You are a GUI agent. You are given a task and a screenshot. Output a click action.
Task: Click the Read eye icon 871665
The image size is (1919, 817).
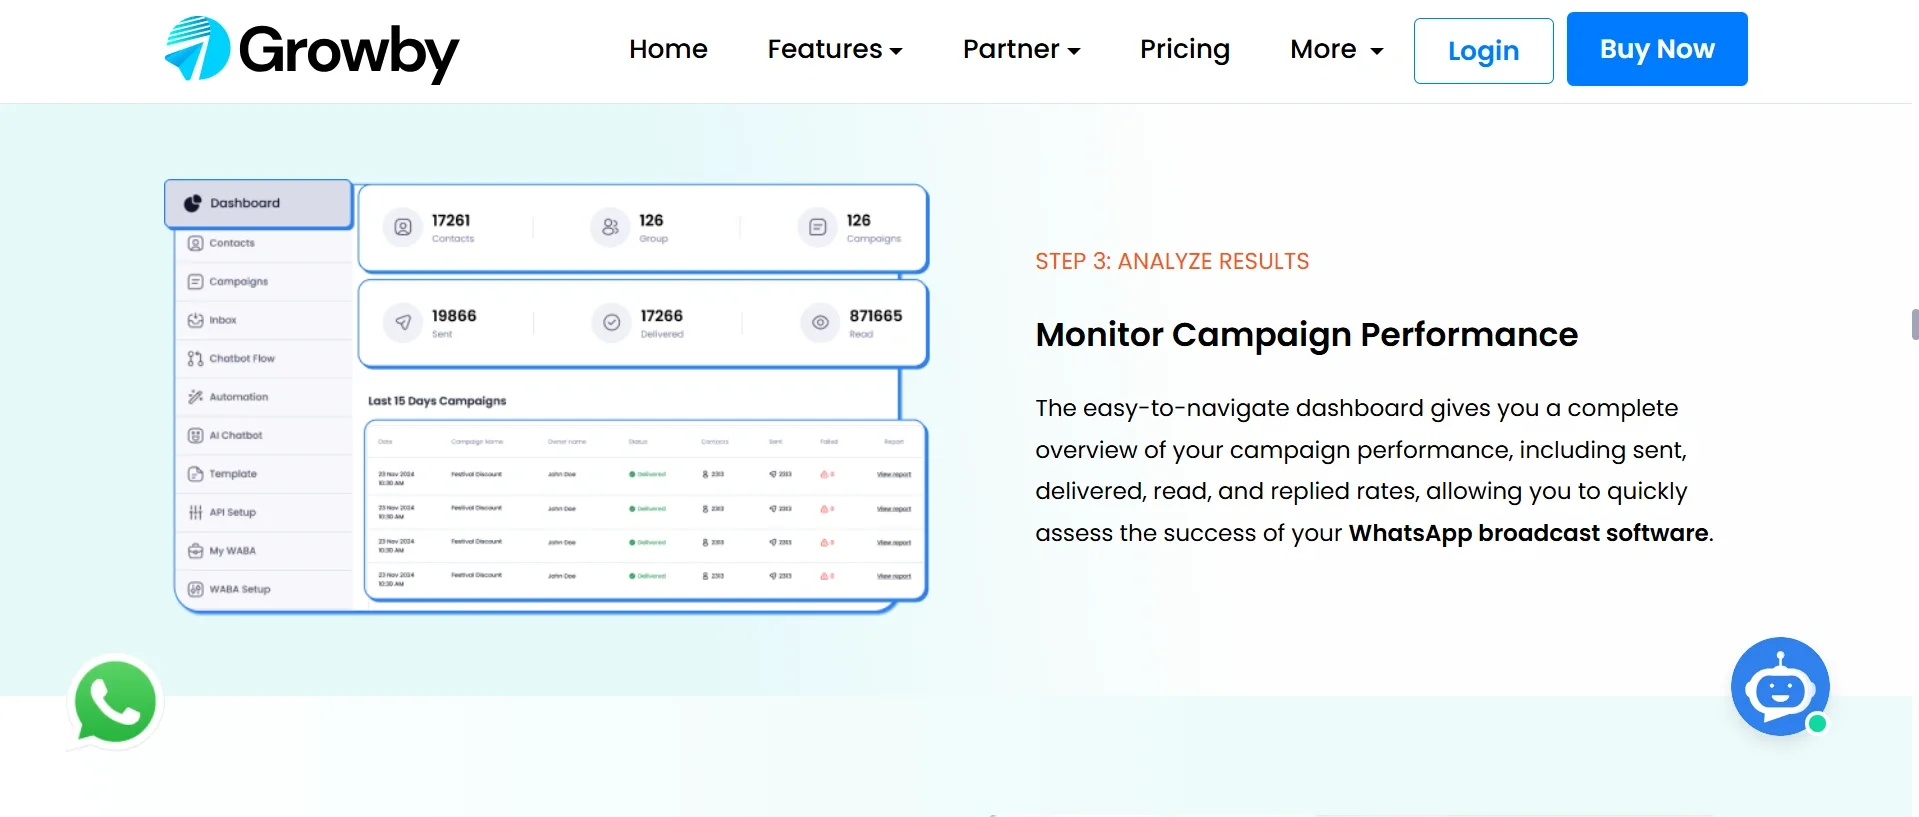pos(820,323)
